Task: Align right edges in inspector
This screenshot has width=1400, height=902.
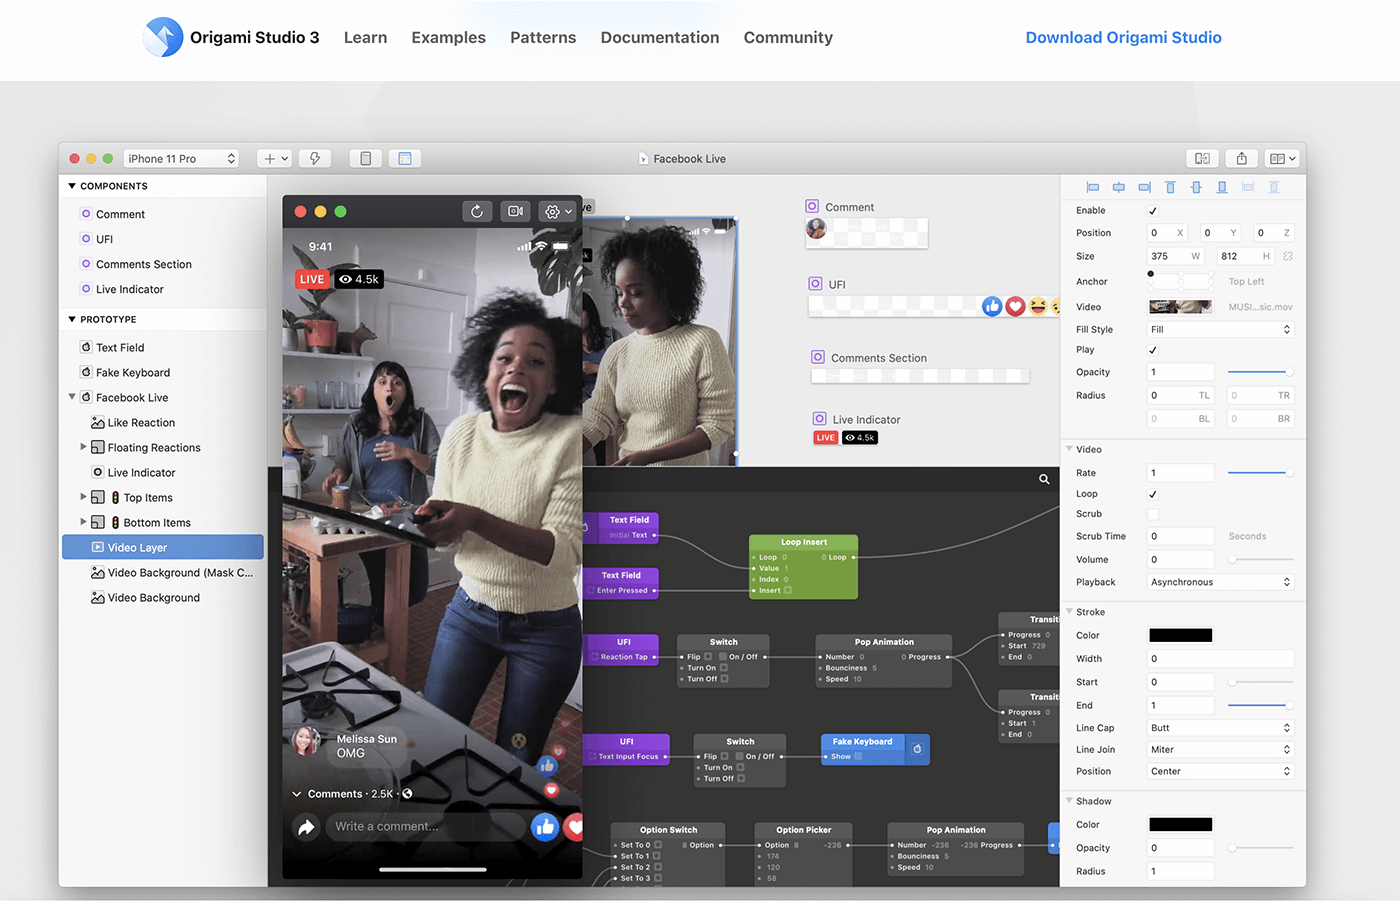Action: click(1145, 187)
